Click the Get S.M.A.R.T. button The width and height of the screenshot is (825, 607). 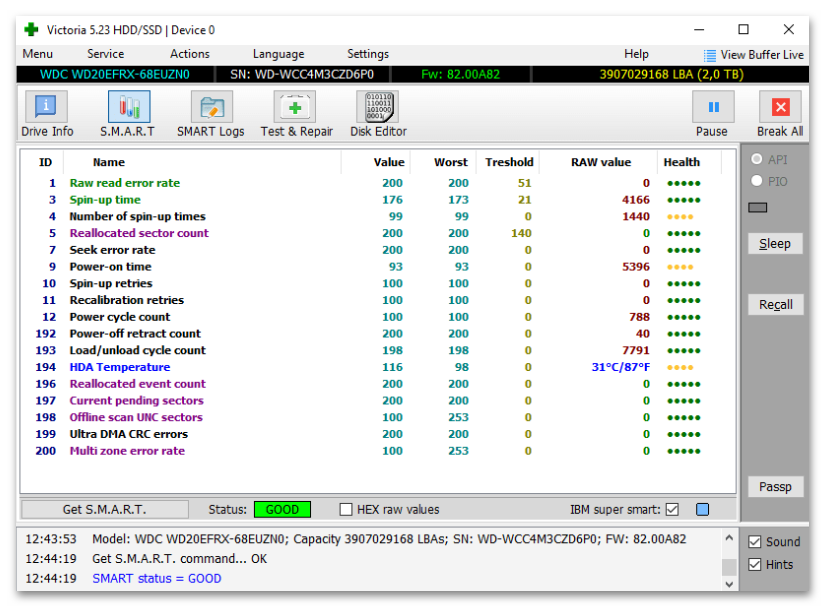[x=105, y=510]
